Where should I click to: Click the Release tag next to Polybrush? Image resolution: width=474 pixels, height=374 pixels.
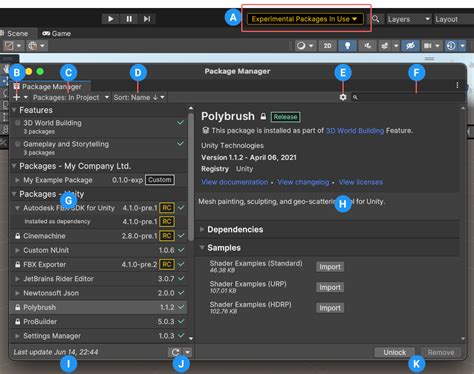[286, 117]
